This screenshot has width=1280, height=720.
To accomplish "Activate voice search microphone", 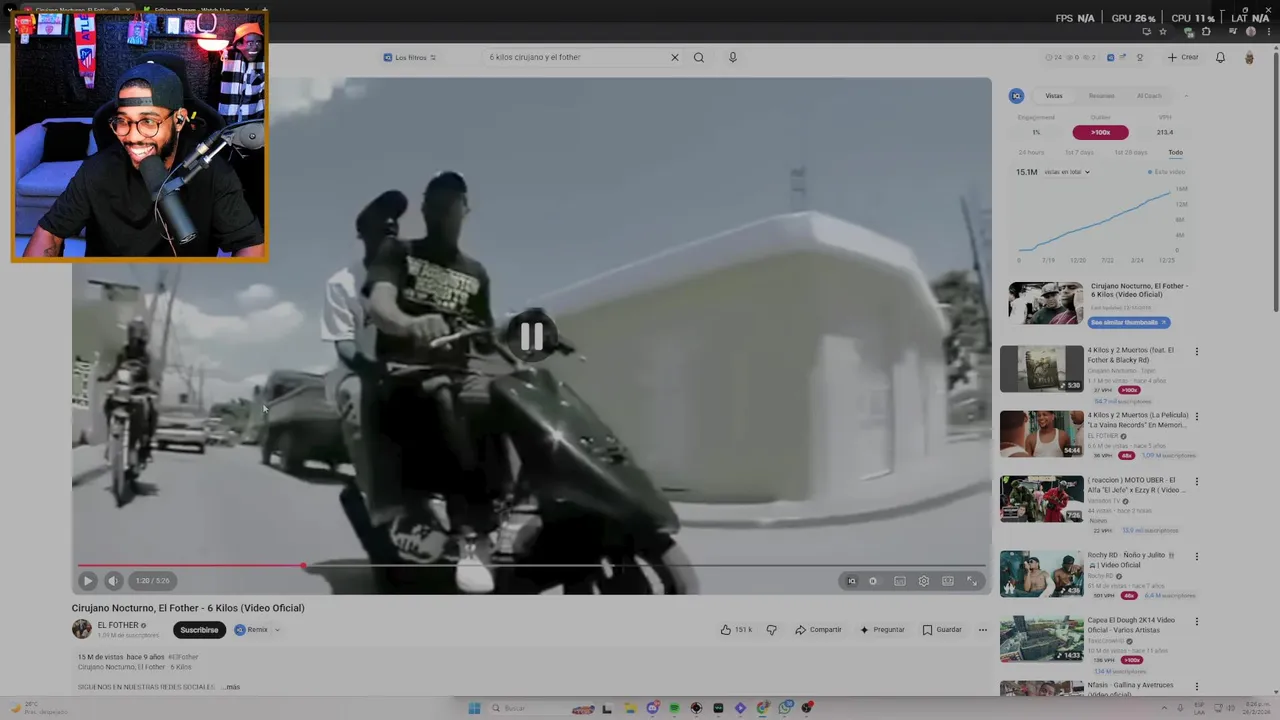I will click(732, 57).
